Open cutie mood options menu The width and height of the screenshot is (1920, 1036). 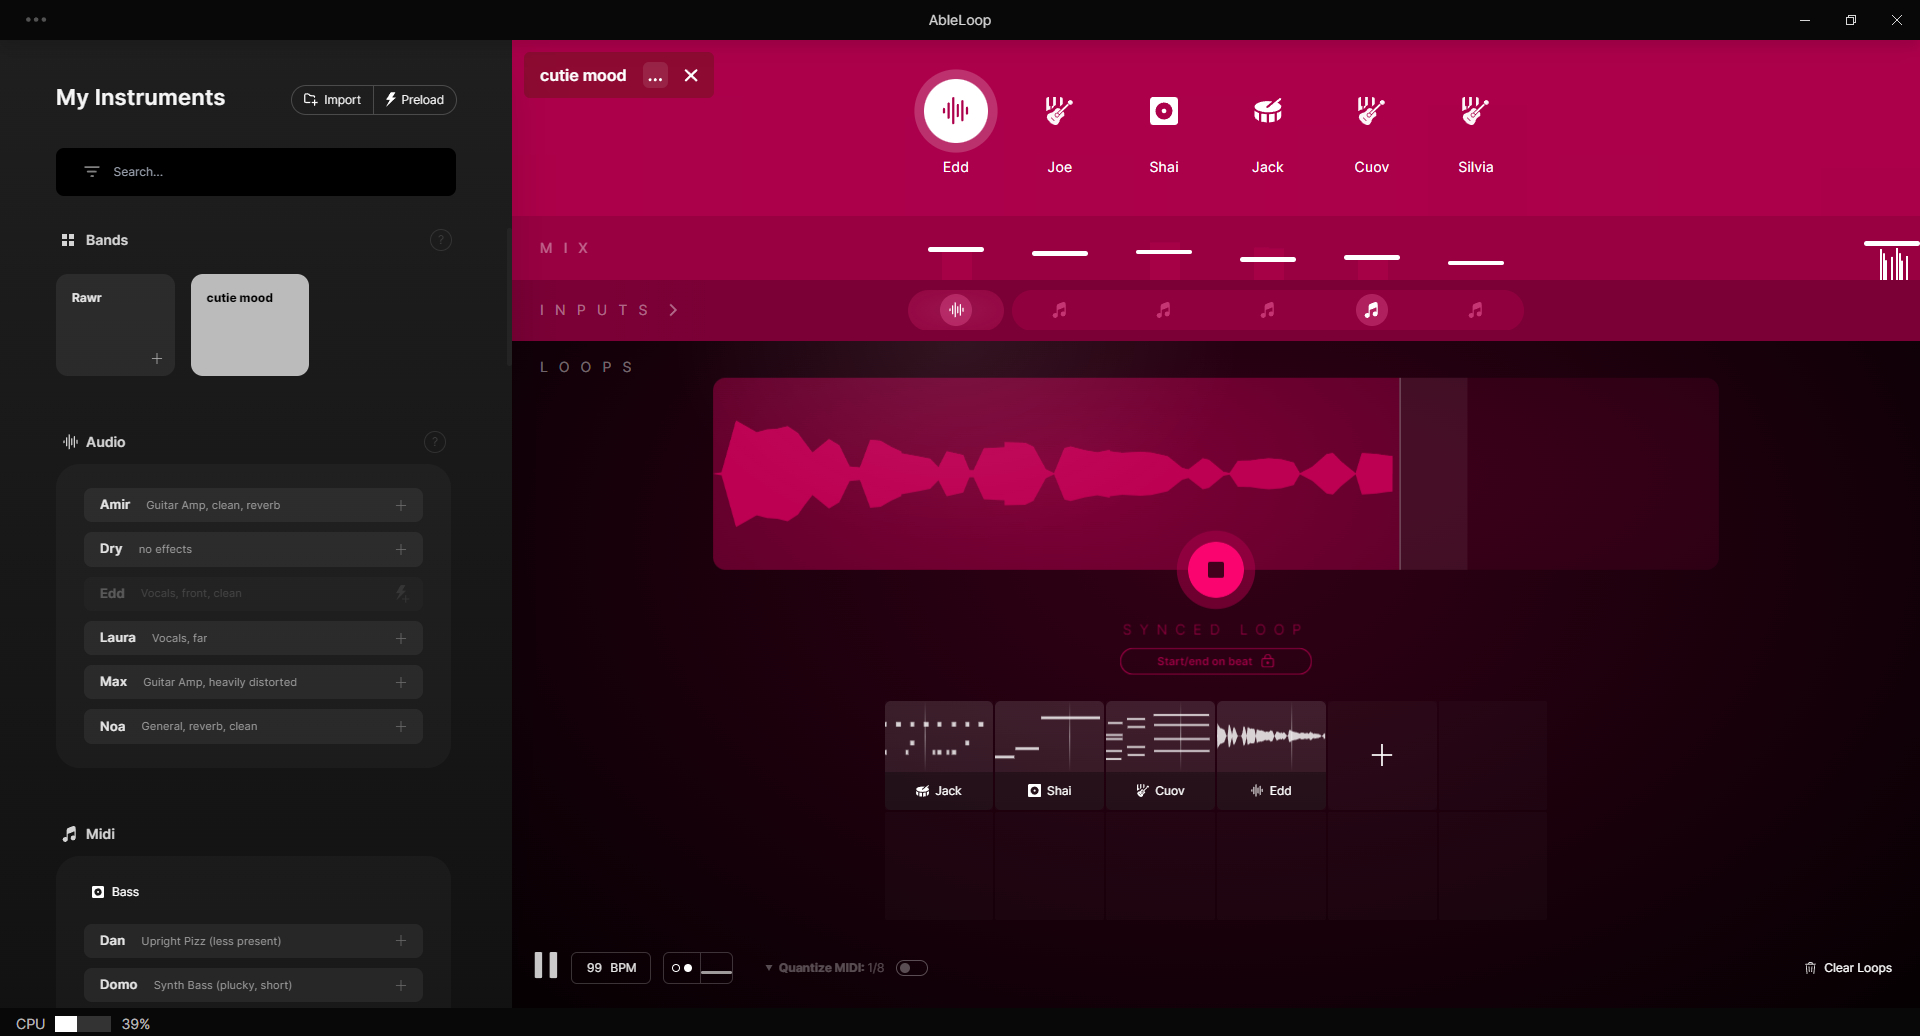[x=655, y=76]
